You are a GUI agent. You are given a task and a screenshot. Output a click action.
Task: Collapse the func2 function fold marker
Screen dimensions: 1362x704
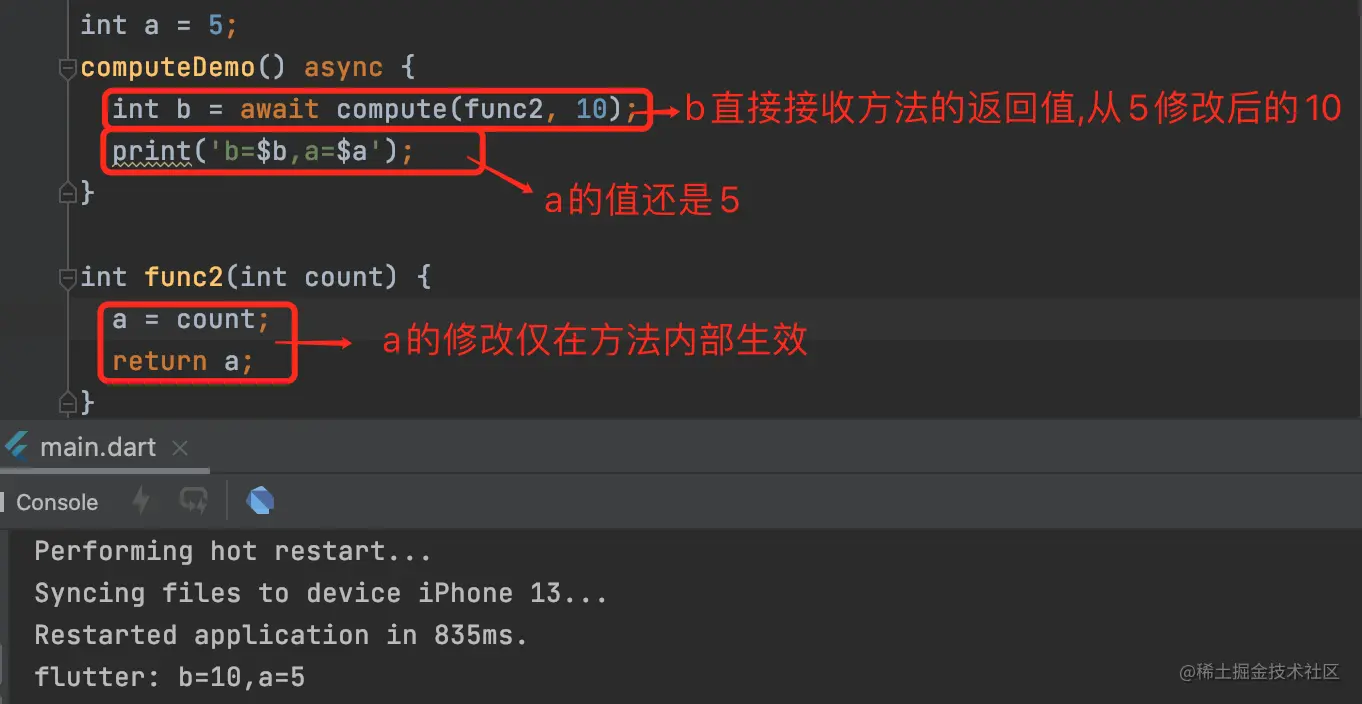(67, 277)
